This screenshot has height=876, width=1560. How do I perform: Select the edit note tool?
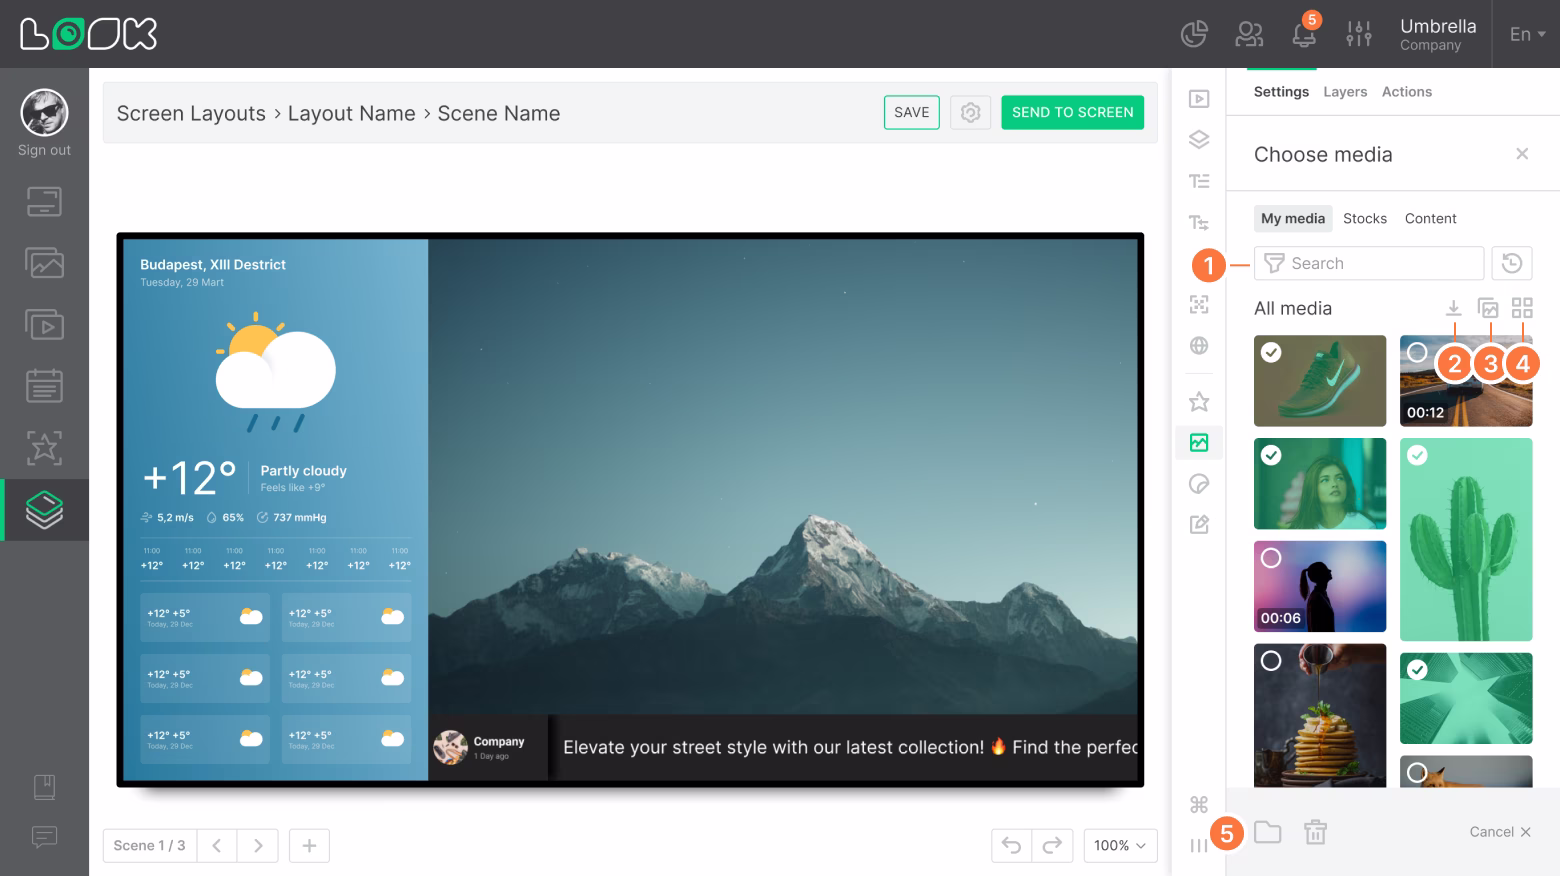coord(1199,525)
